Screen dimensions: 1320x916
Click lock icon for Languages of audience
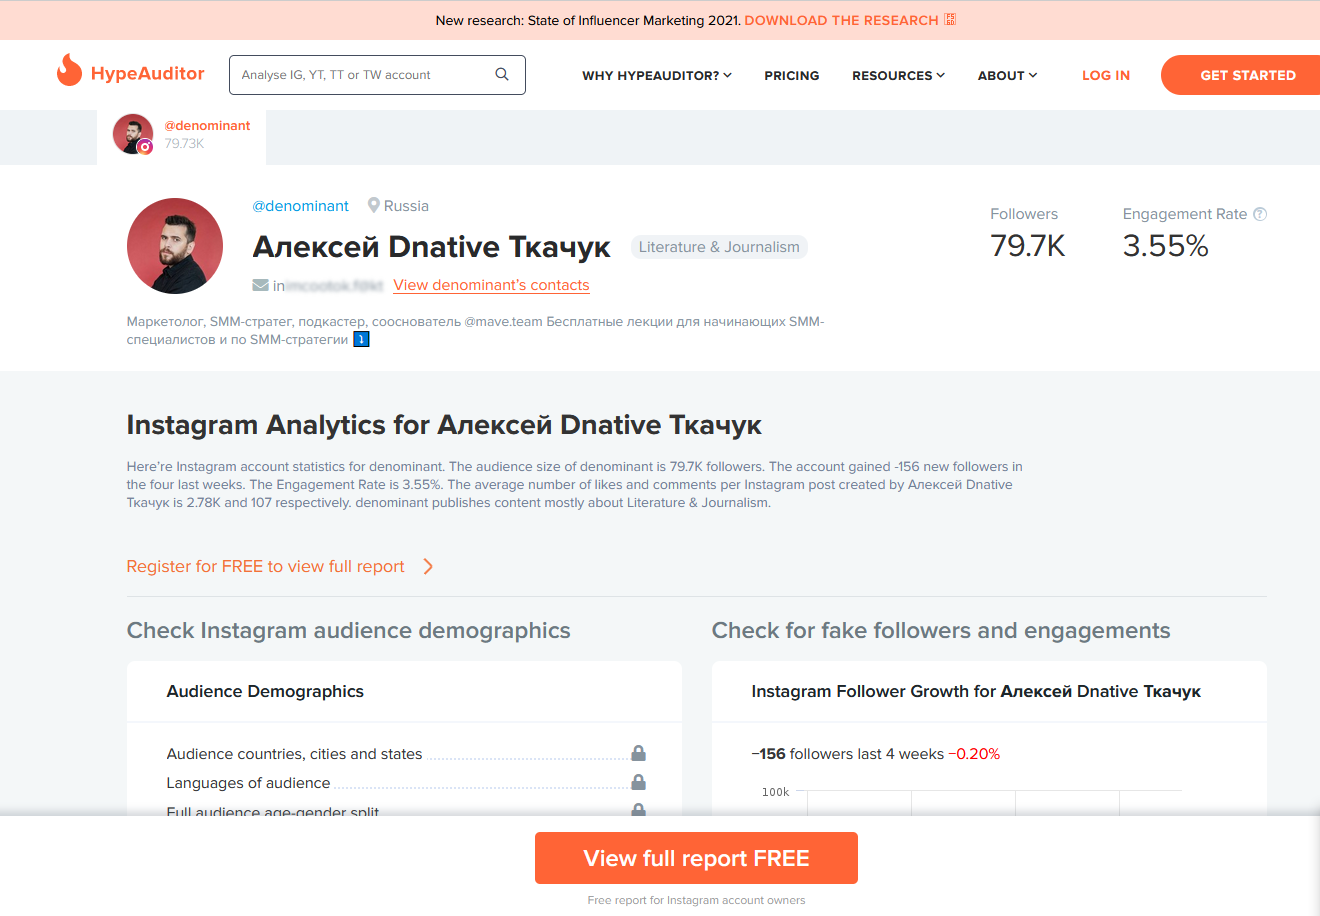[638, 782]
